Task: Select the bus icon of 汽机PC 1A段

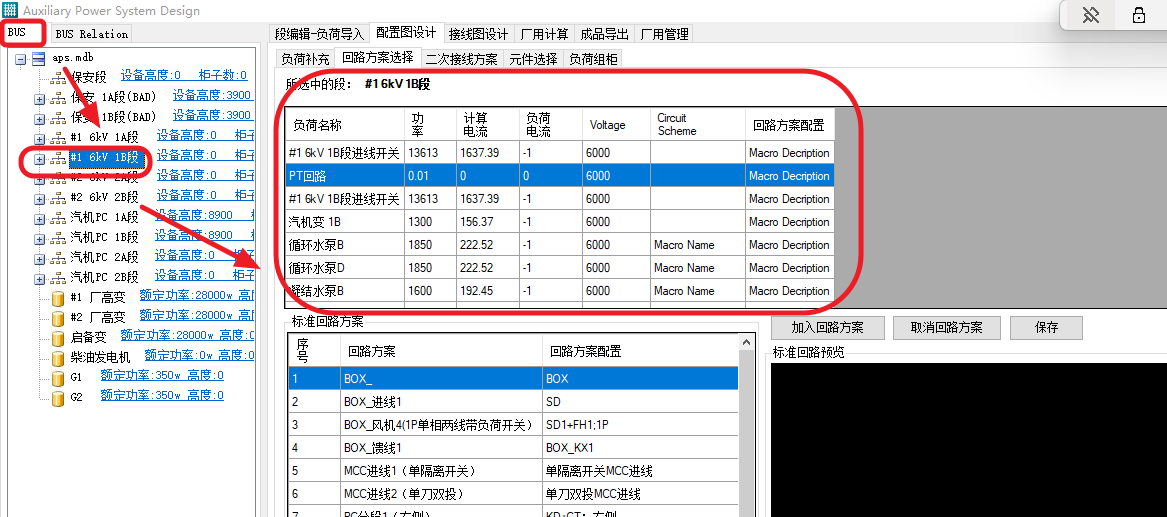Action: tap(58, 217)
